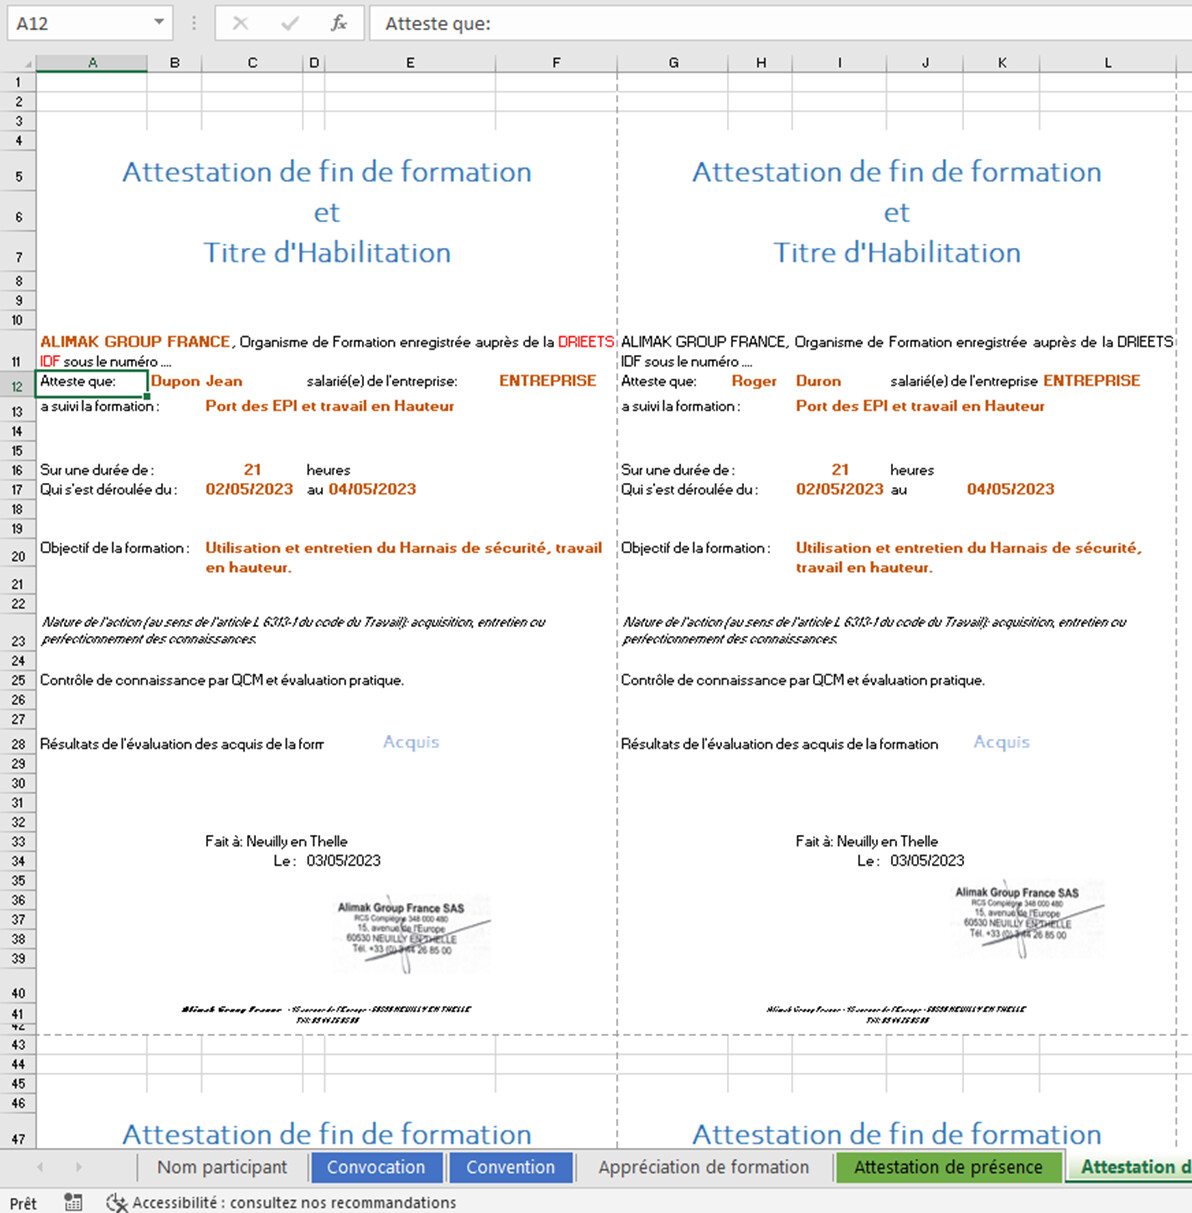Viewport: 1192px width, 1213px height.
Task: Click the macro recording icon in status bar
Action: coord(73,1202)
